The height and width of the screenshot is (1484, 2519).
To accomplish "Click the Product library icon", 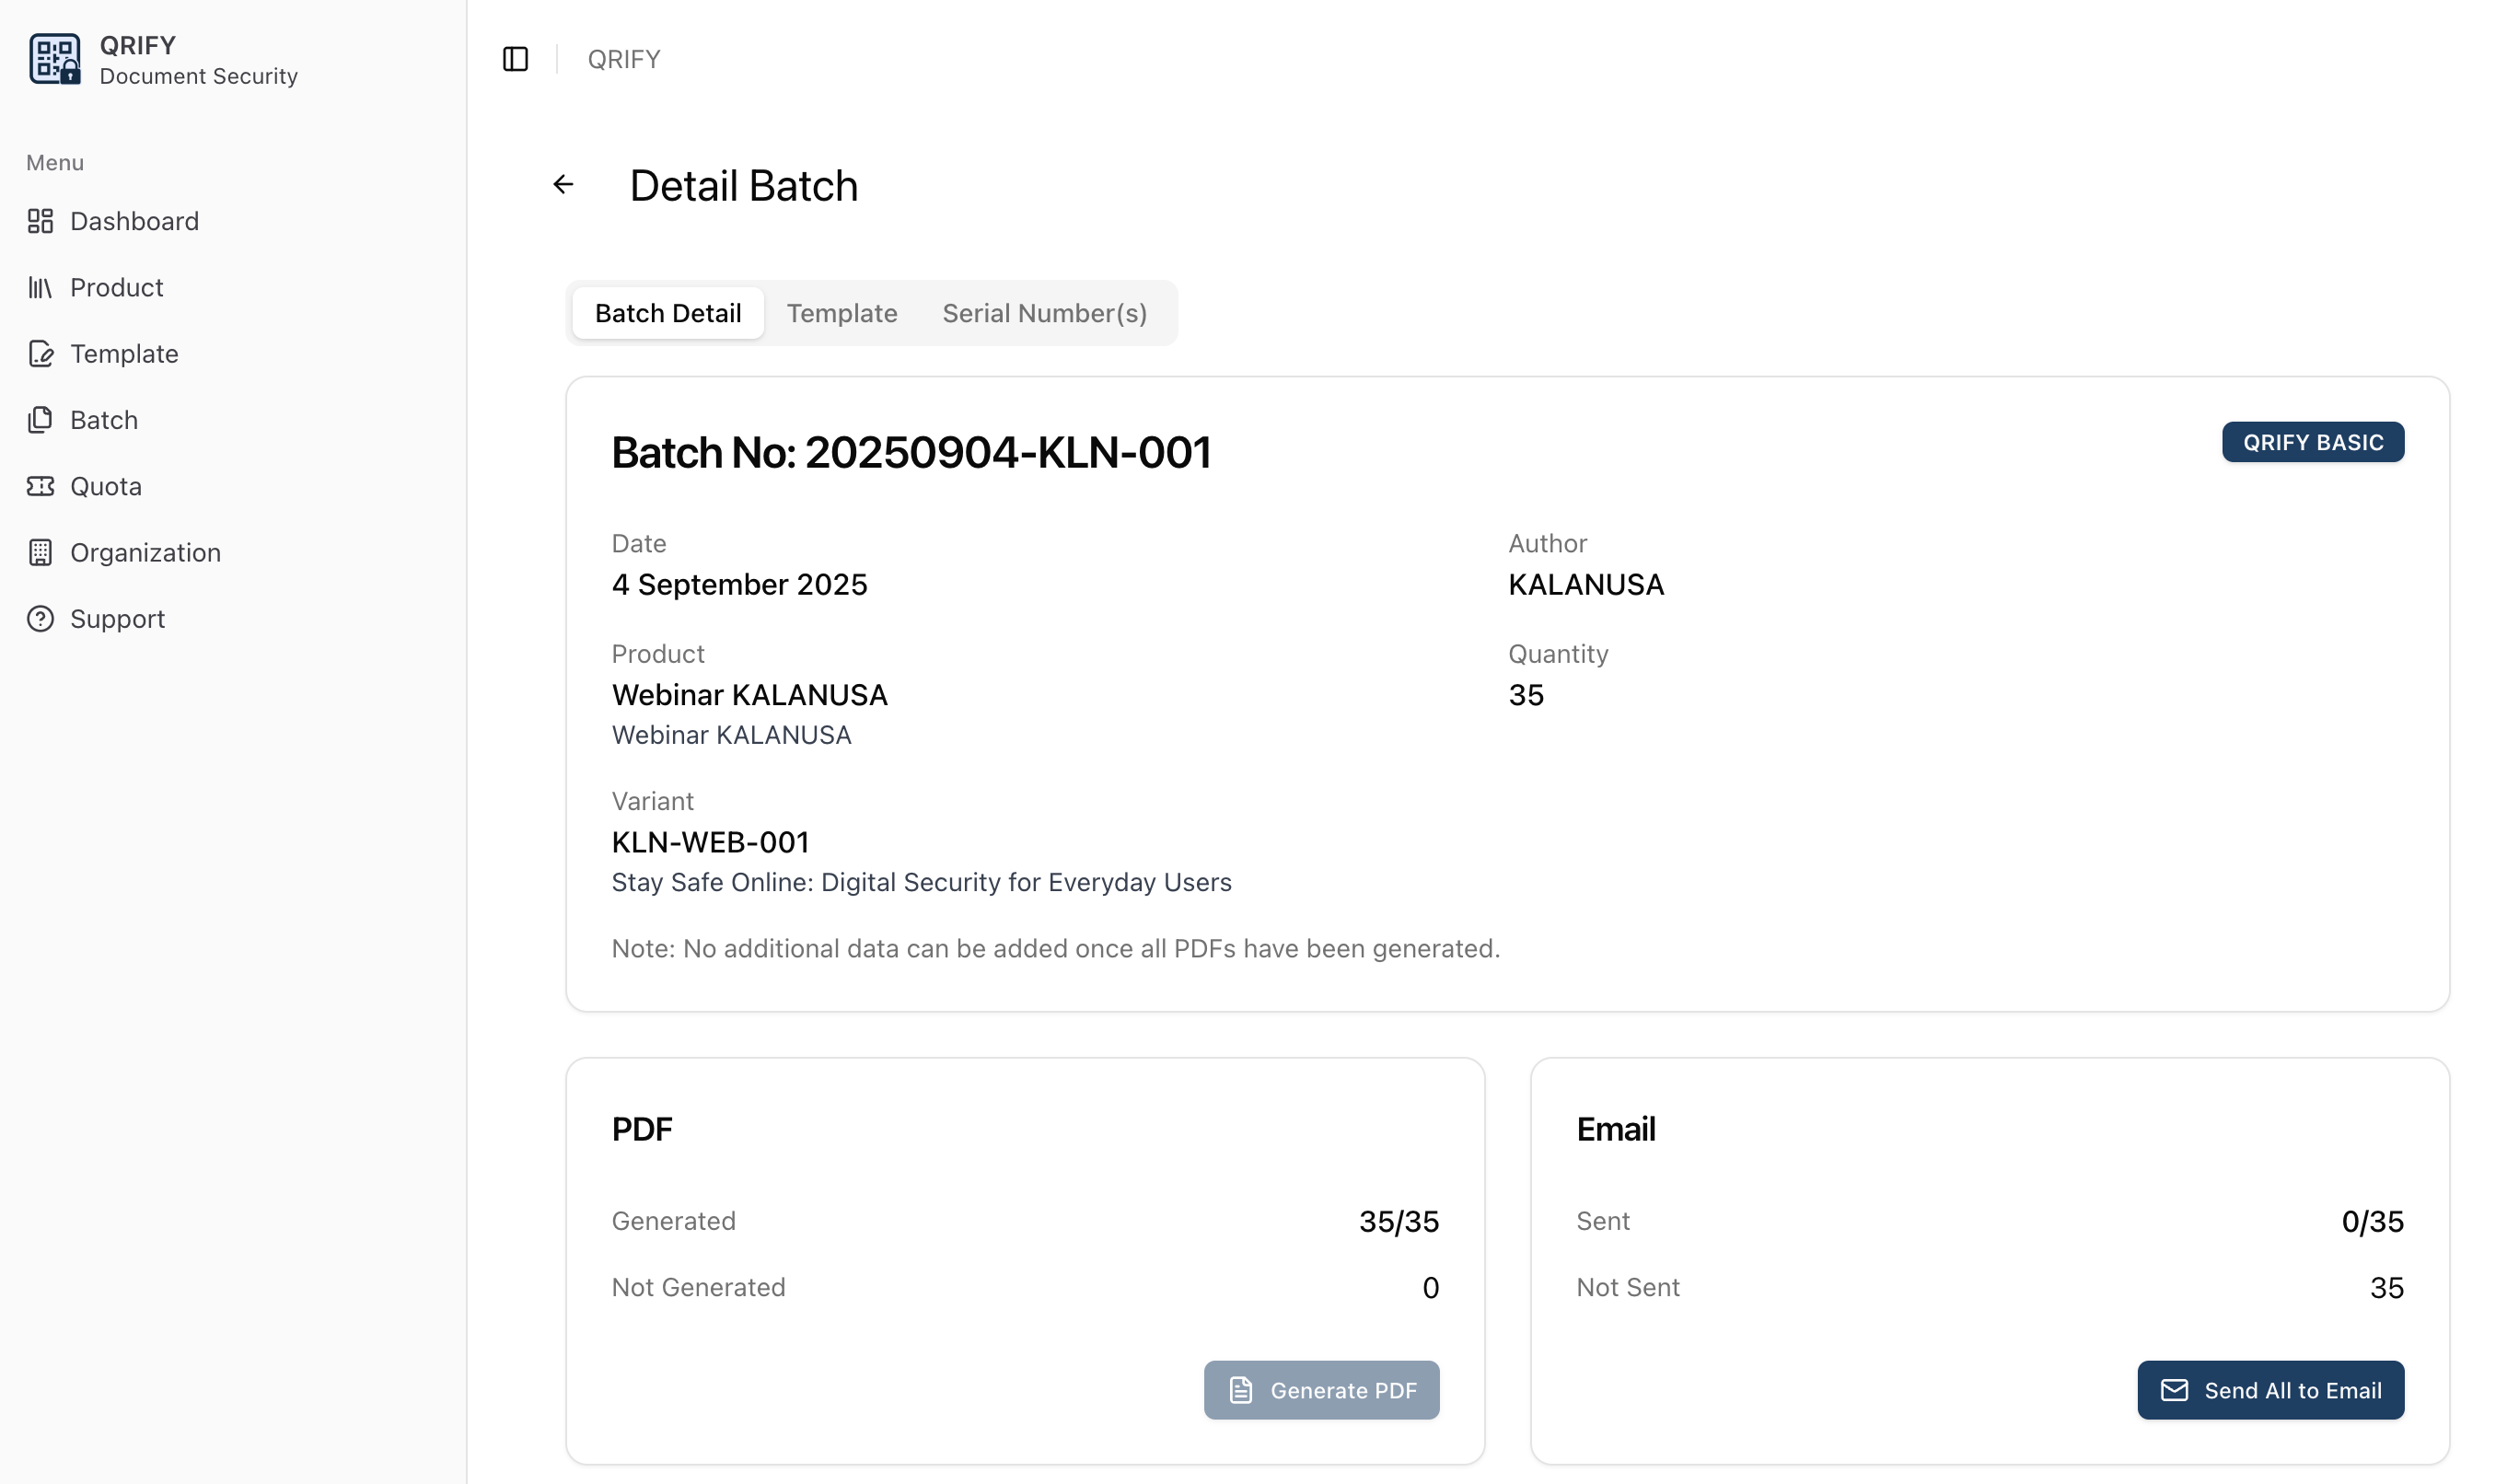I will pos(40,288).
